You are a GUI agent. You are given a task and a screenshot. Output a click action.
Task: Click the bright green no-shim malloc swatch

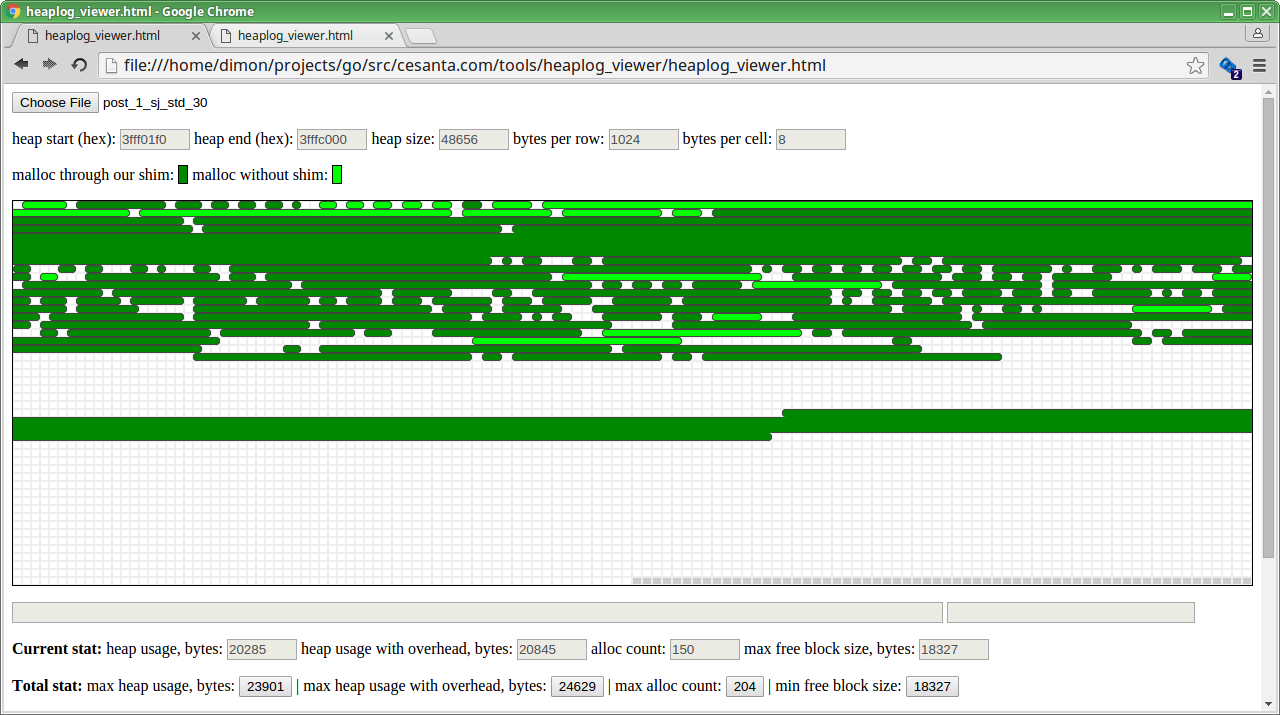pyautogui.click(x=337, y=175)
